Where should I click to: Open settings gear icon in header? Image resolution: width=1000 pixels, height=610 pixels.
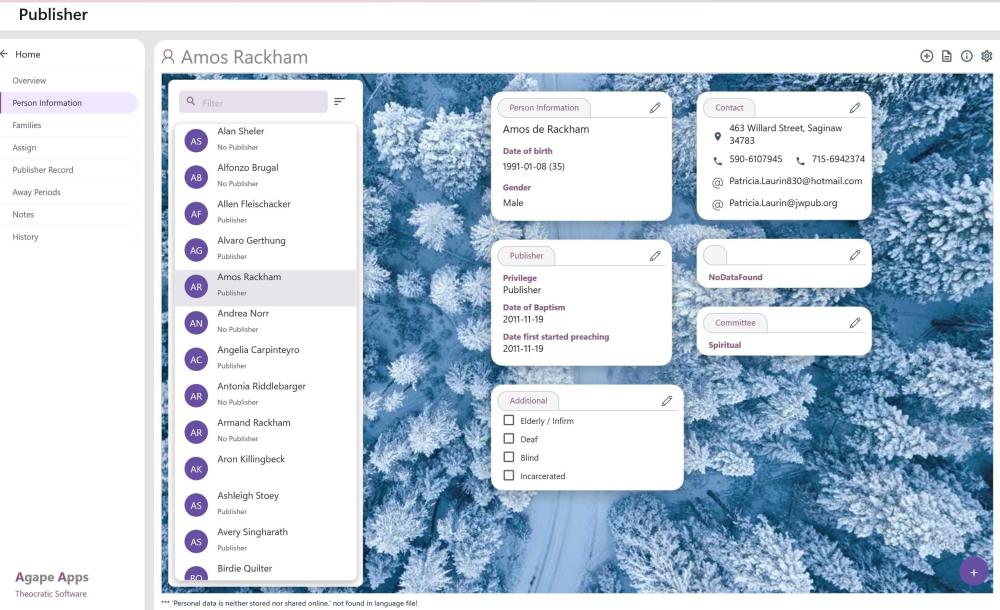click(x=987, y=56)
